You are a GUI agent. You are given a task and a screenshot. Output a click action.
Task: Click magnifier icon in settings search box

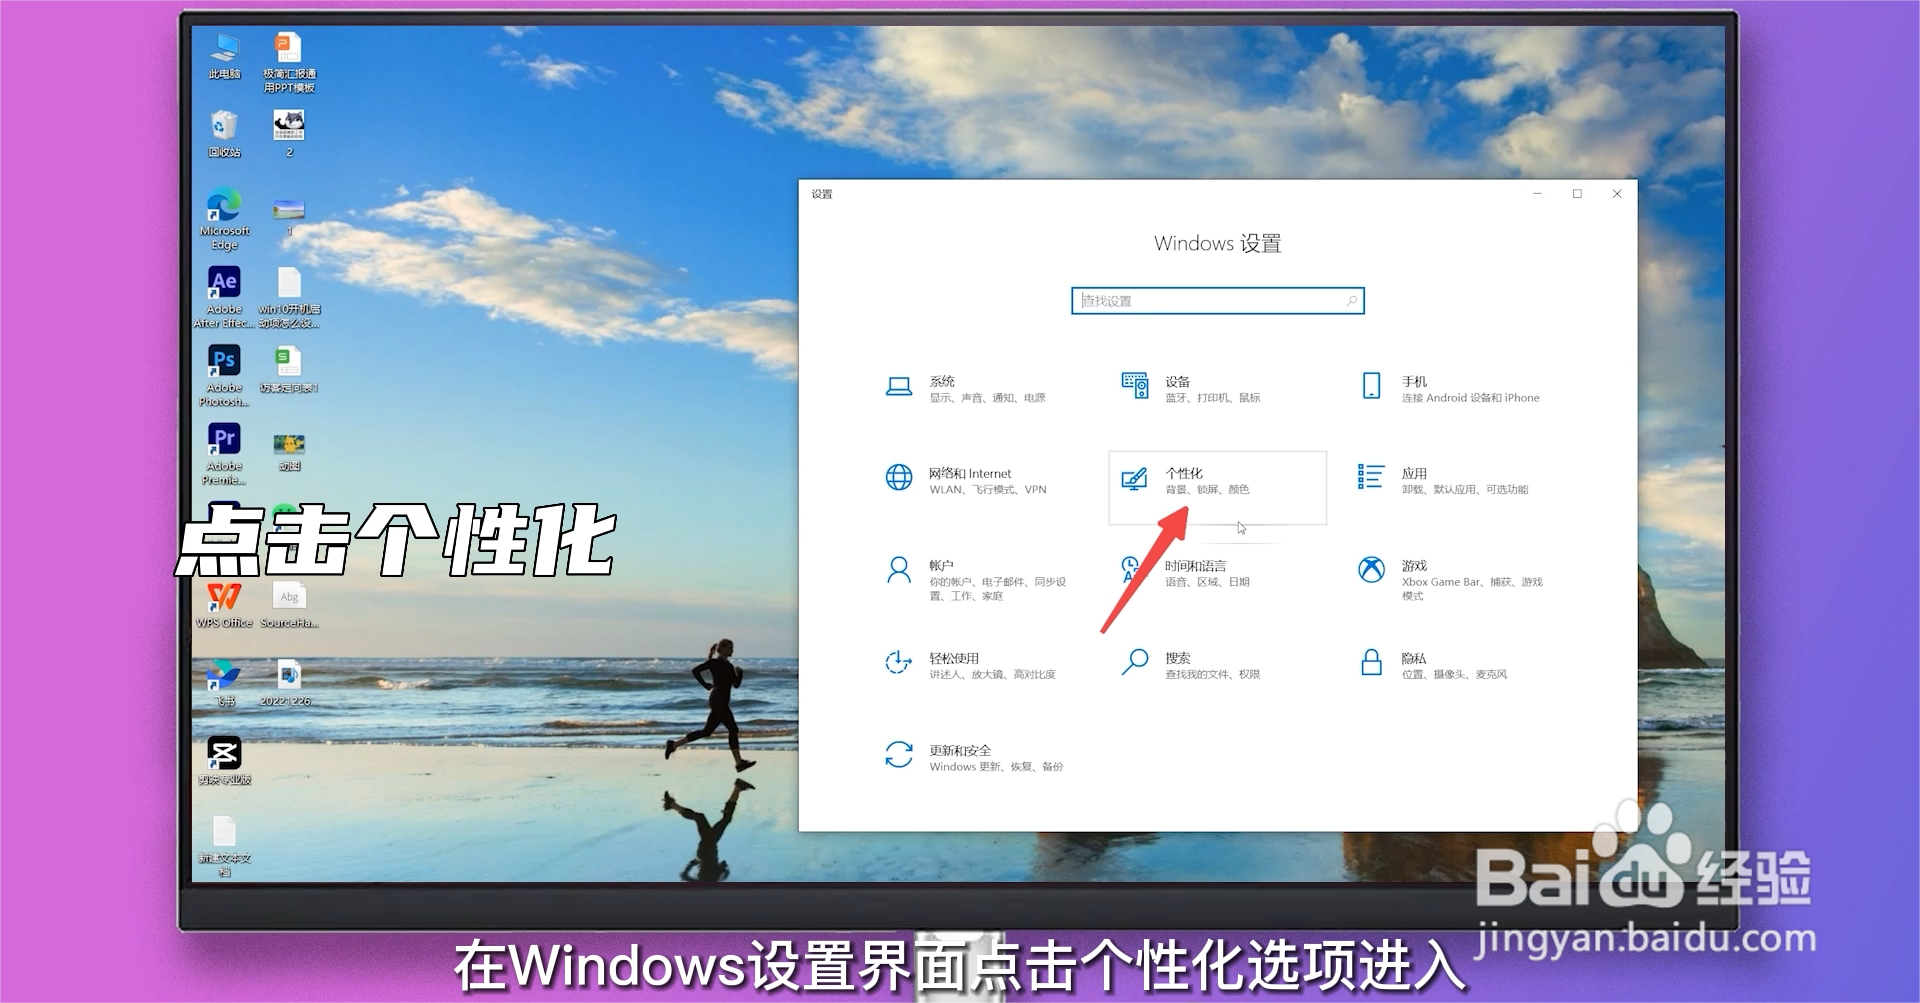pos(1351,300)
